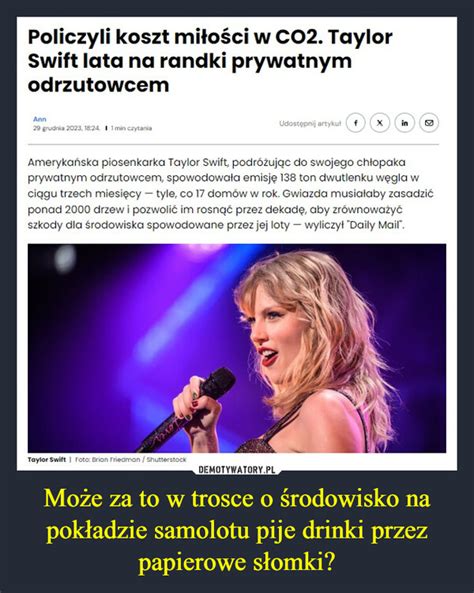The height and width of the screenshot is (593, 474).
Task: Share the article on Facebook
Action: [355, 123]
